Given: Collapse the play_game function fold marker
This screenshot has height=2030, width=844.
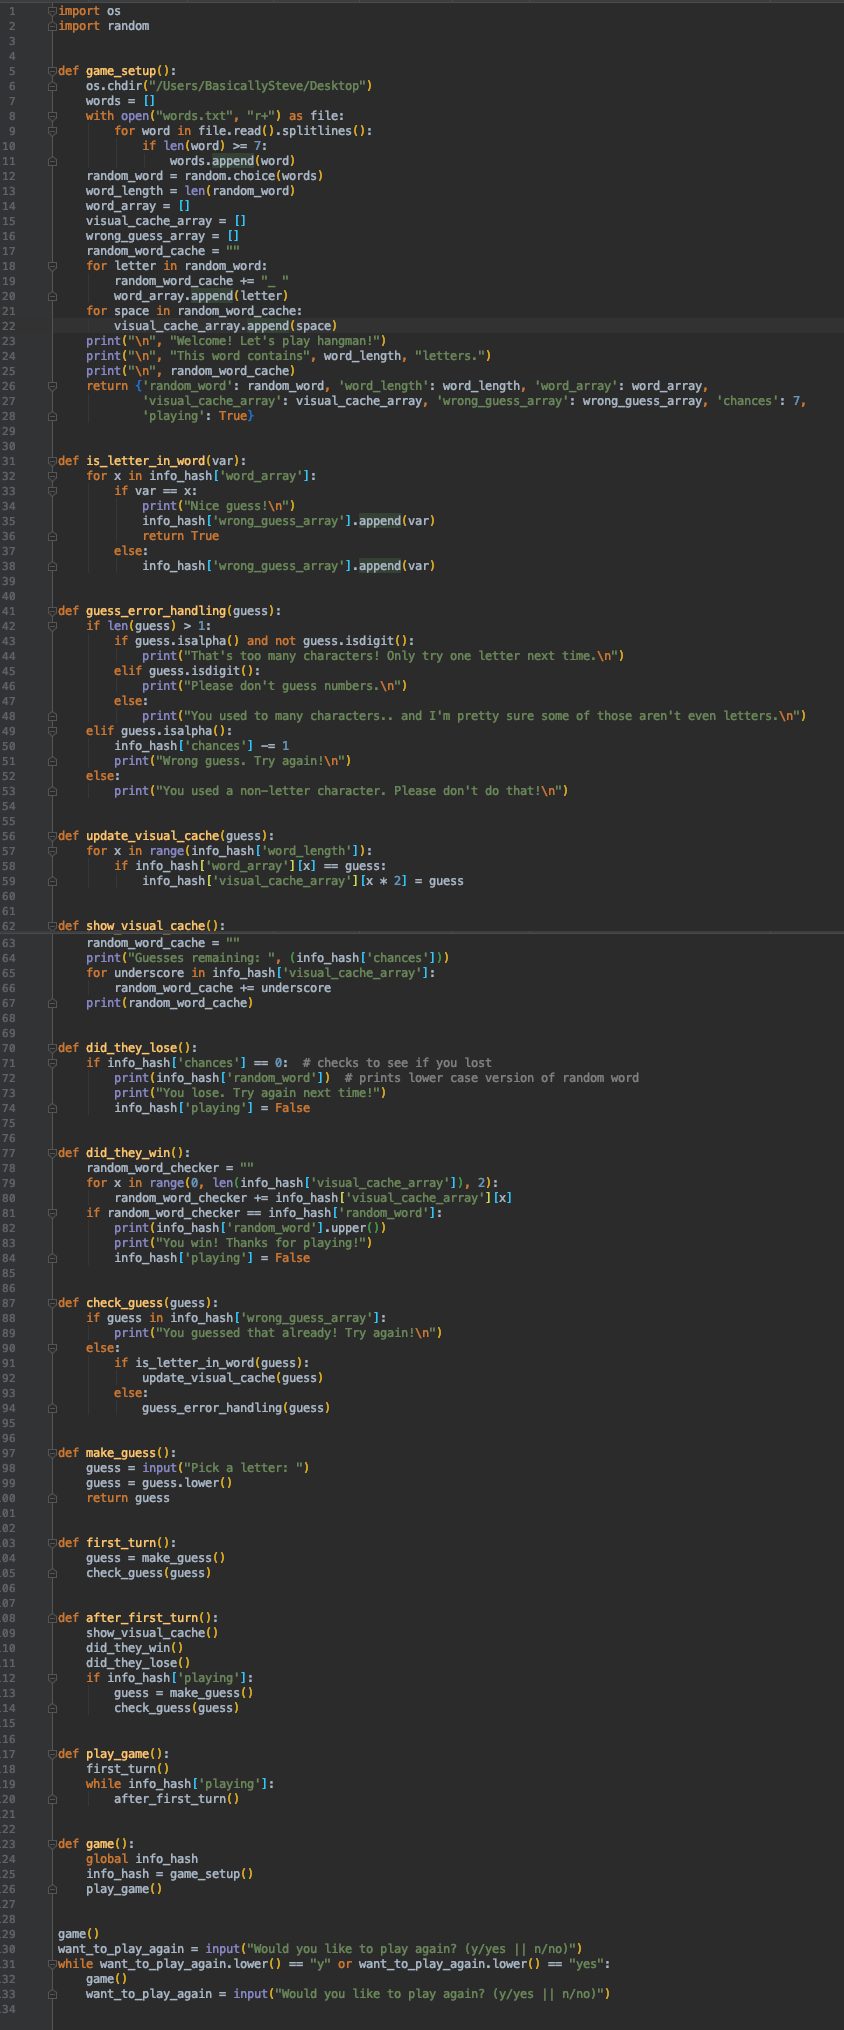Looking at the screenshot, I should (52, 1754).
